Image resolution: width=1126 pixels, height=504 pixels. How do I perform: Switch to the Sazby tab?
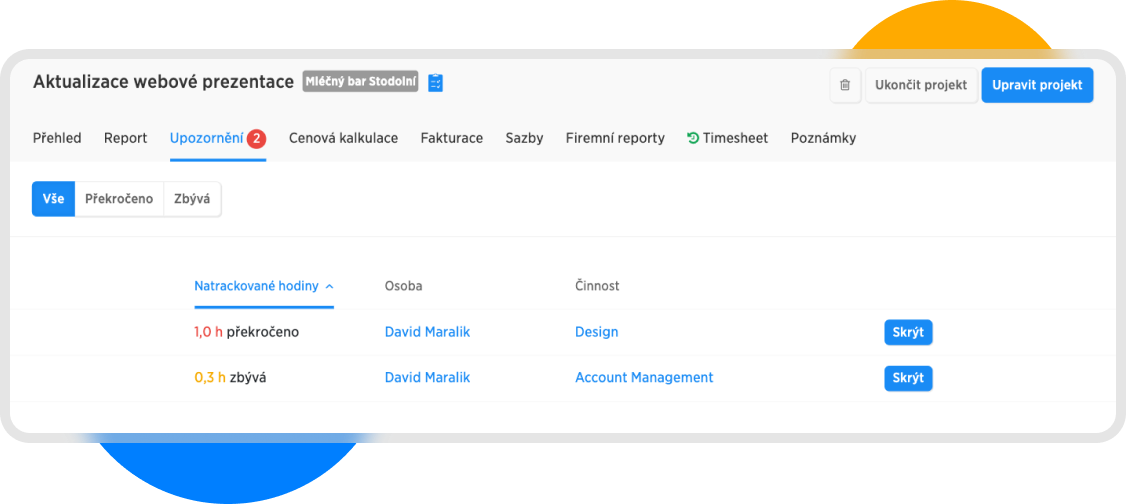pyautogui.click(x=524, y=139)
